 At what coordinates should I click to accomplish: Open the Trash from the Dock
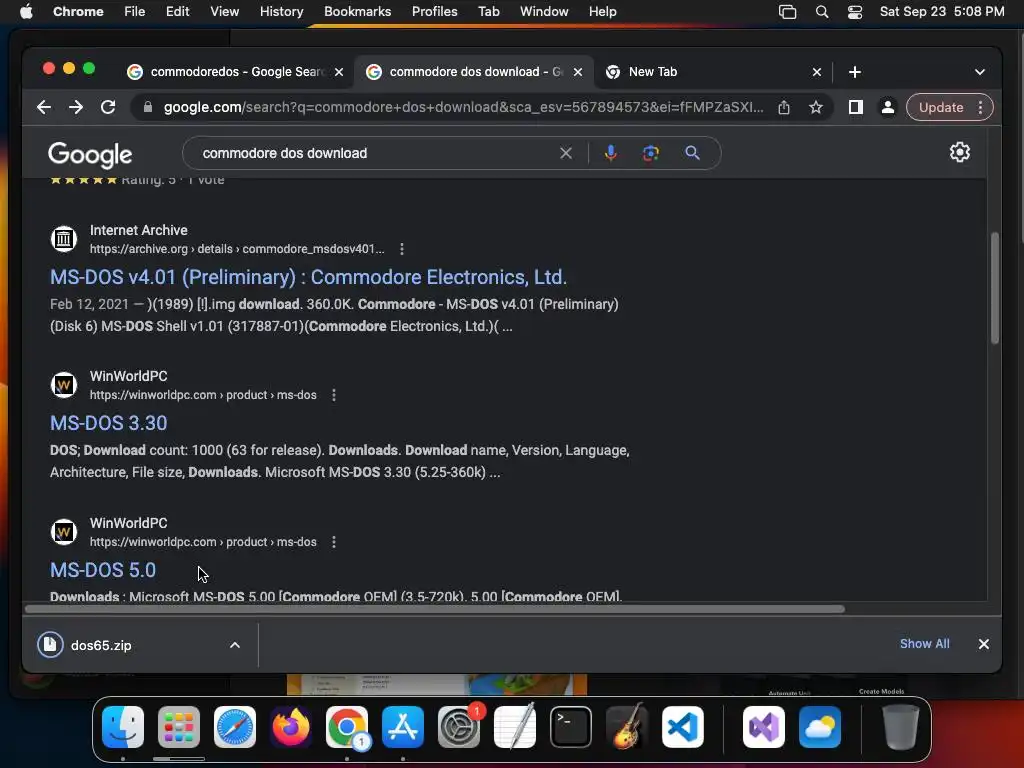tap(901, 727)
